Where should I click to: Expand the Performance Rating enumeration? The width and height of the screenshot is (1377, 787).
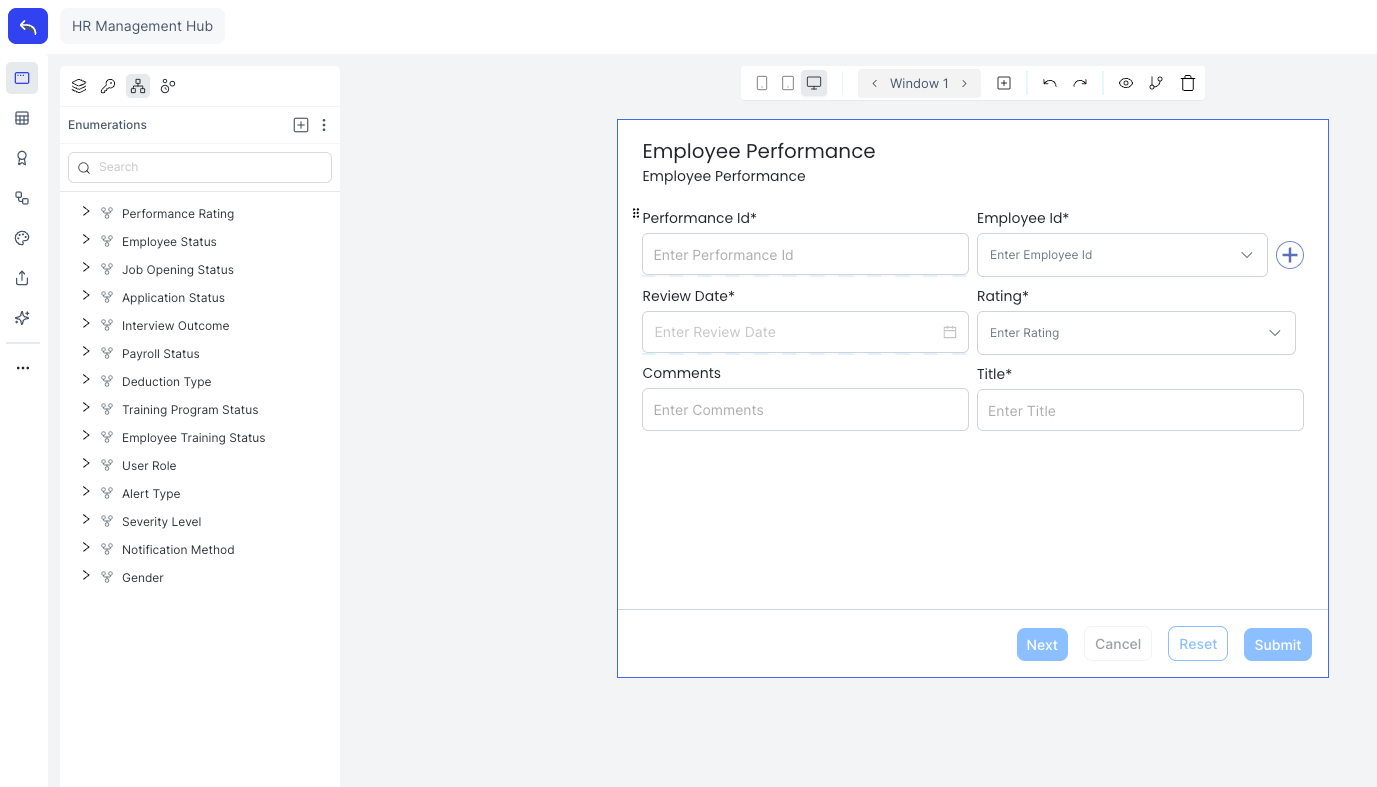tap(86, 212)
